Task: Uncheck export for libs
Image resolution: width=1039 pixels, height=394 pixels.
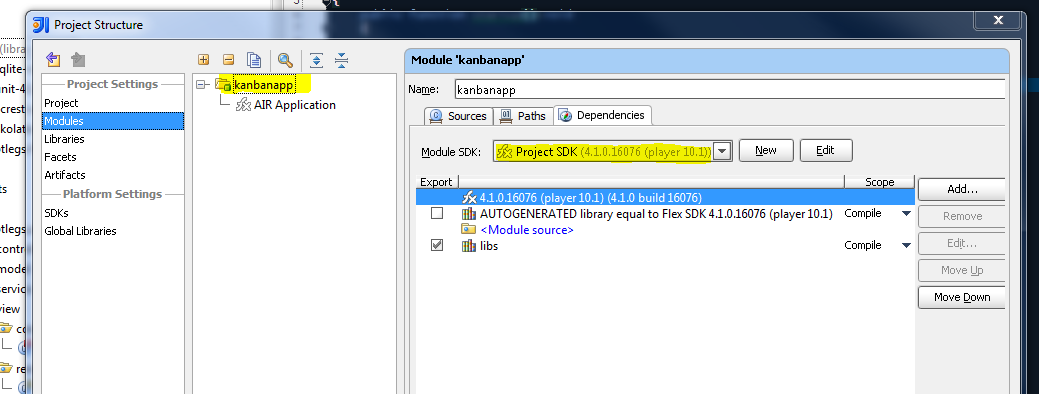Action: [437, 245]
